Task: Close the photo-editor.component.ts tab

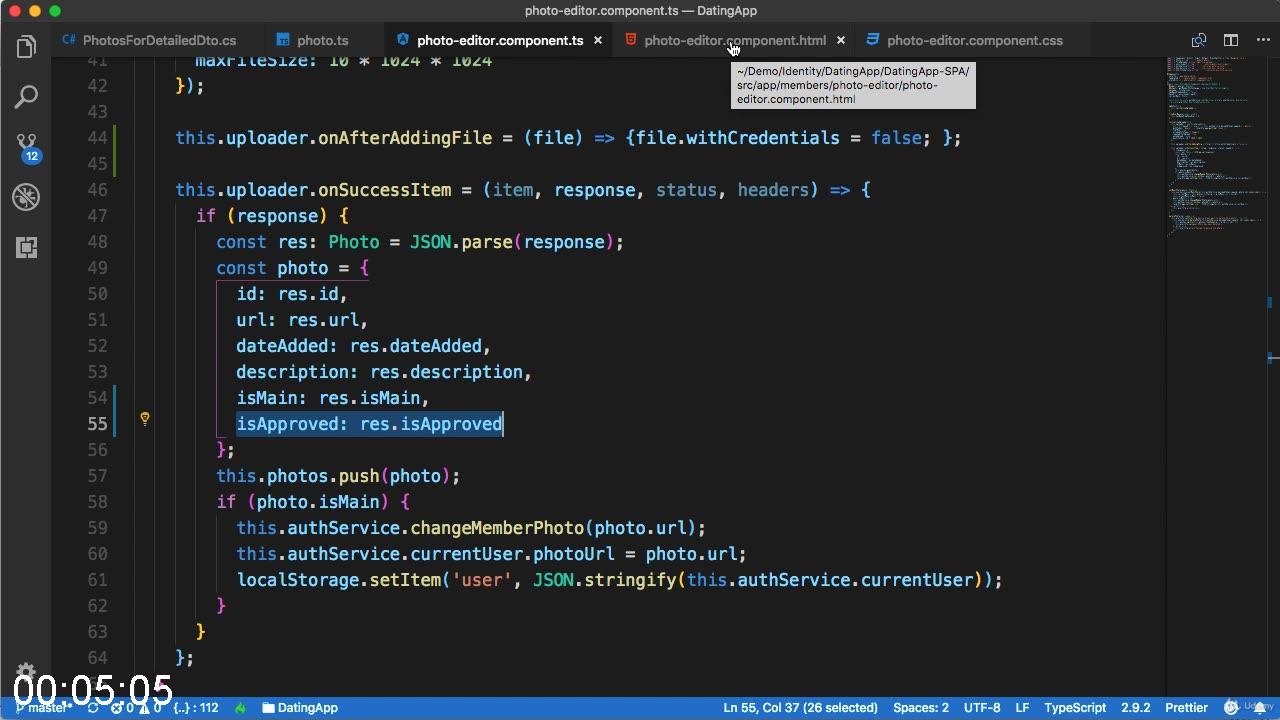Action: [x=598, y=40]
